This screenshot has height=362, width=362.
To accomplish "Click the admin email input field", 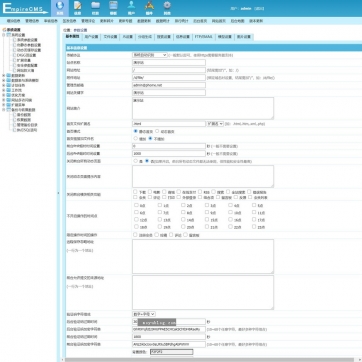I will coord(169,85).
